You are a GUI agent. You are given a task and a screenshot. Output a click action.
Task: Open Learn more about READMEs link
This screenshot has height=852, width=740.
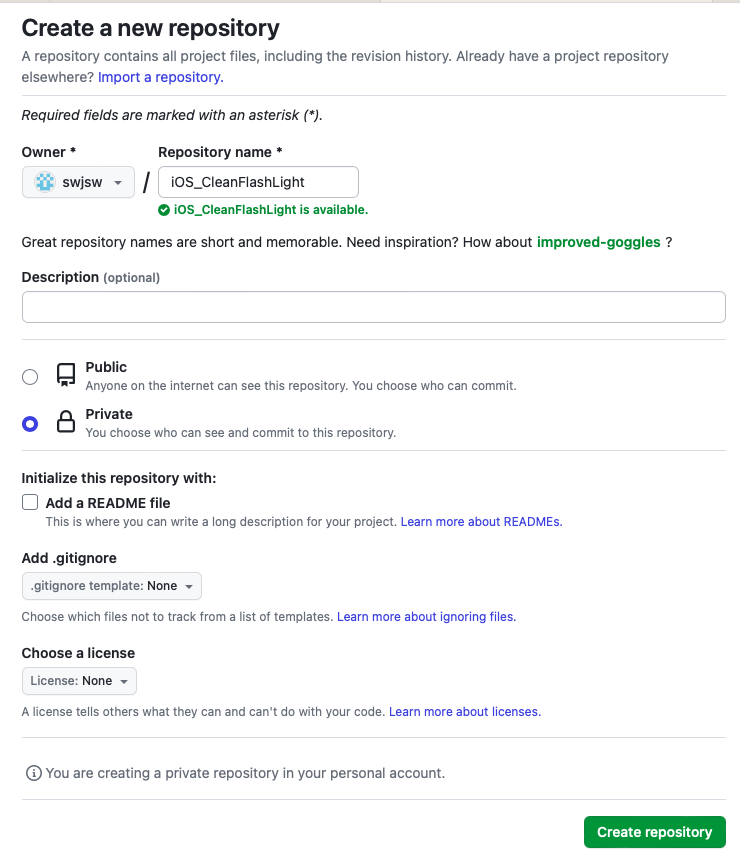coord(481,522)
